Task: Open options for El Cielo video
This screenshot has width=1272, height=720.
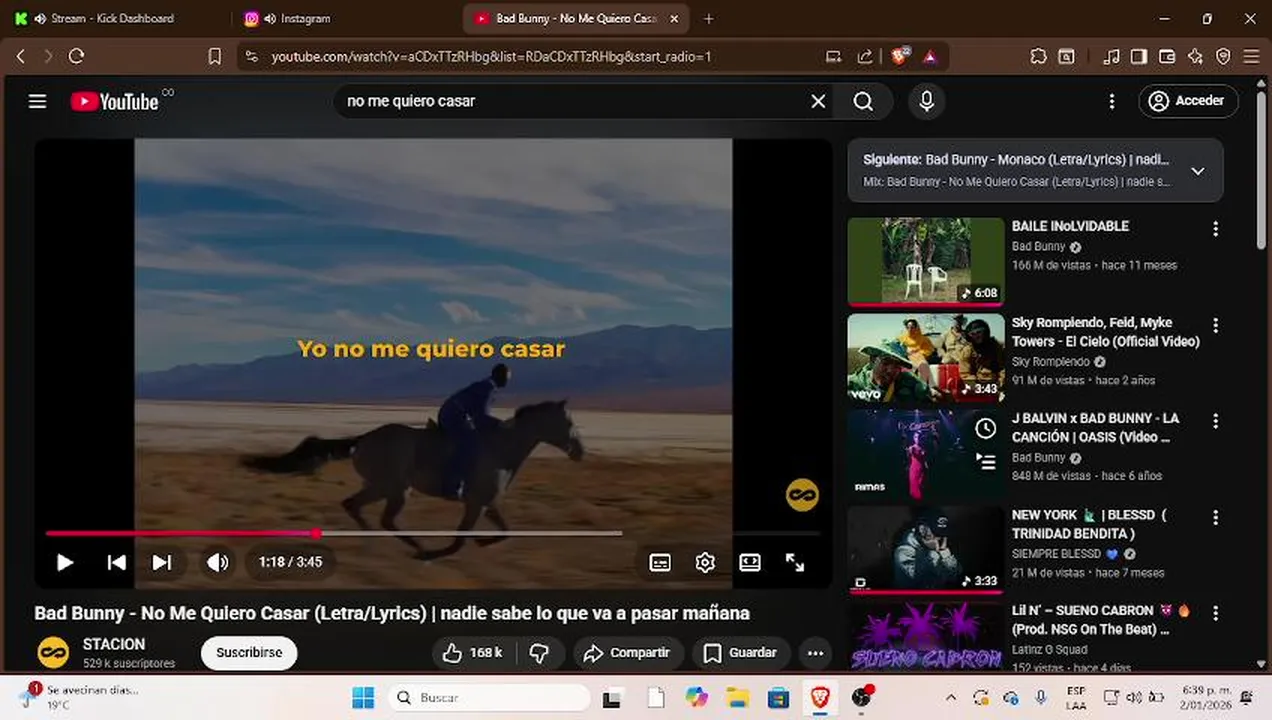Action: coord(1216,325)
